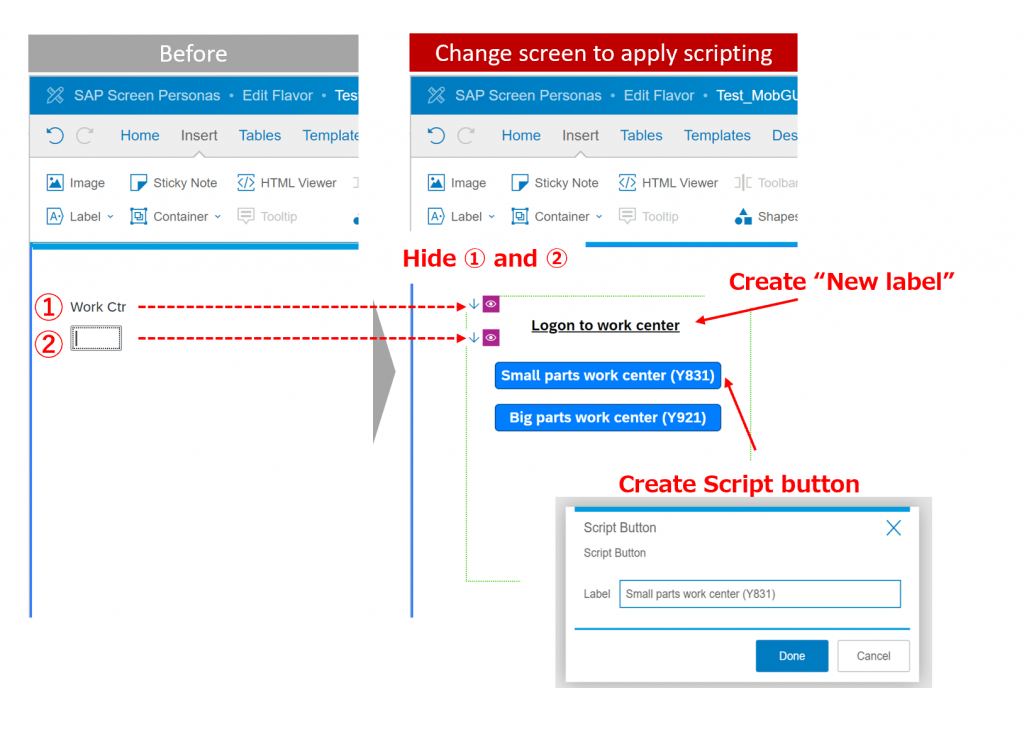
Task: Click Small parts work center (Y831) button
Action: [x=607, y=375]
